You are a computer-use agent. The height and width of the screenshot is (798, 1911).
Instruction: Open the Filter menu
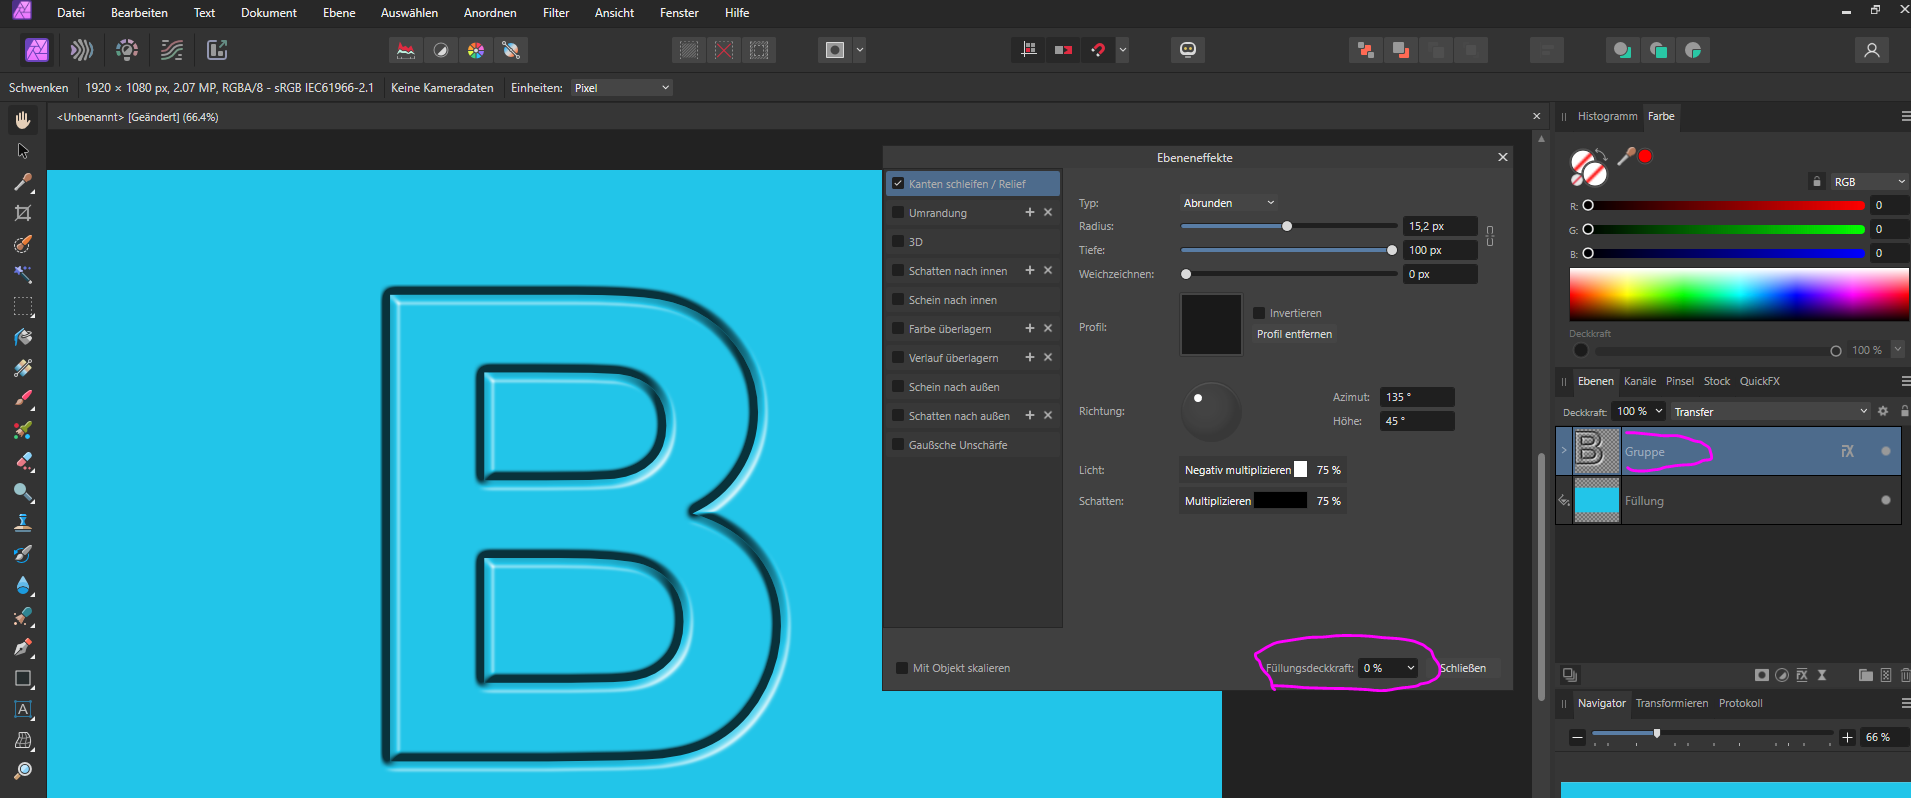[556, 13]
